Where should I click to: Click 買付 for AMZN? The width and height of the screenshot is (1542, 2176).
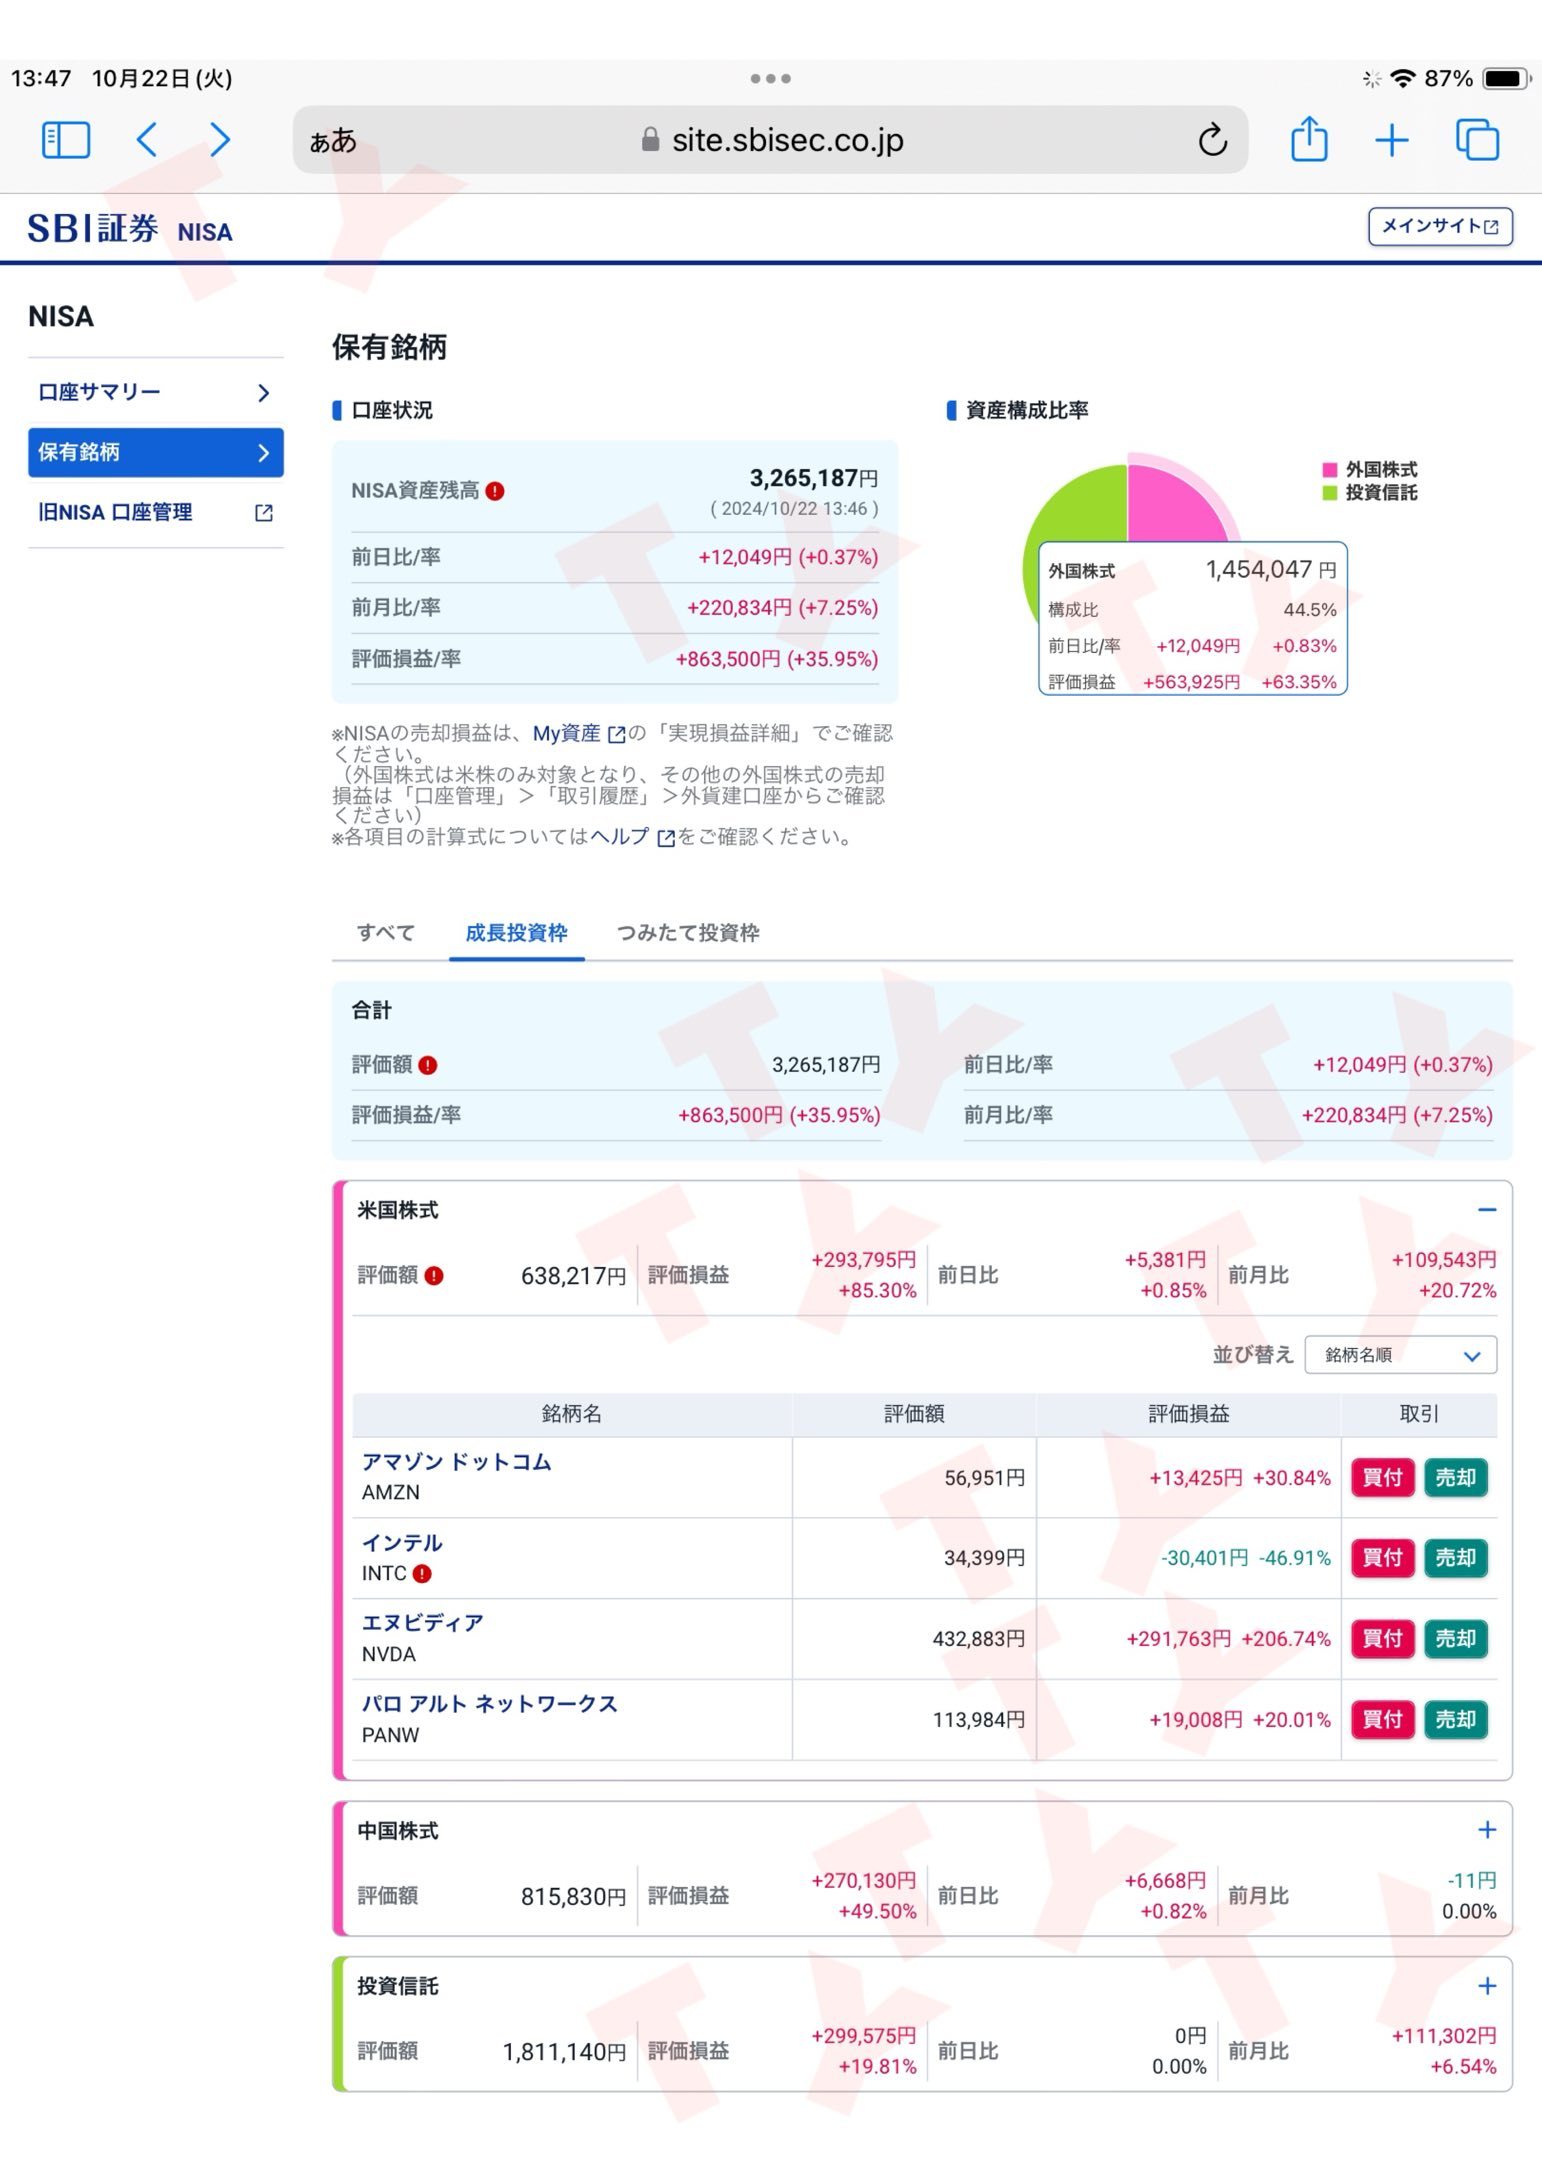click(1382, 1478)
